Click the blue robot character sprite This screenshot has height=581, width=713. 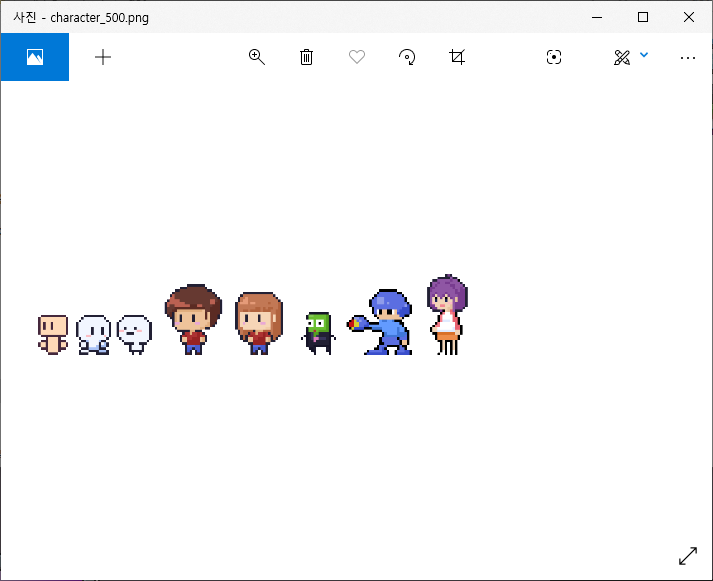click(380, 322)
